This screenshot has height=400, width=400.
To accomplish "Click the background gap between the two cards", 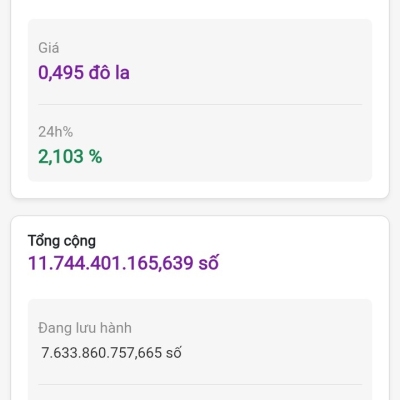I will 200,207.
